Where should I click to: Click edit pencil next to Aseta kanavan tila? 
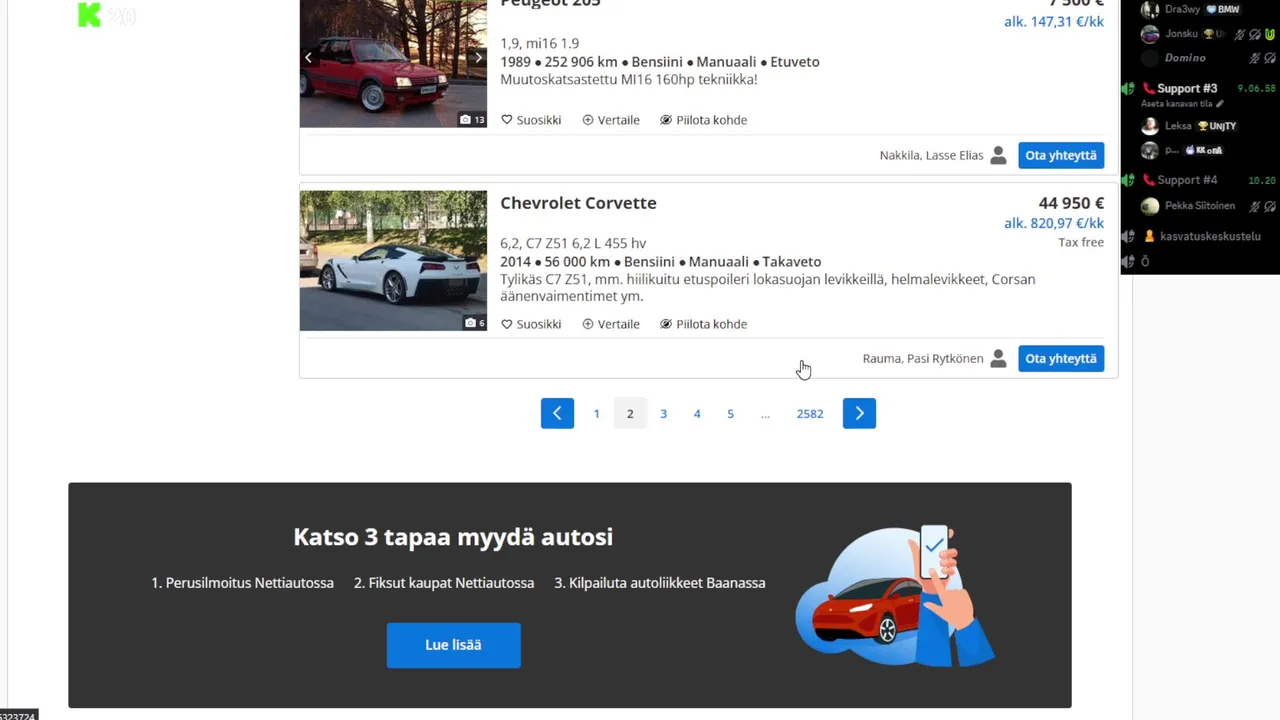(1219, 104)
